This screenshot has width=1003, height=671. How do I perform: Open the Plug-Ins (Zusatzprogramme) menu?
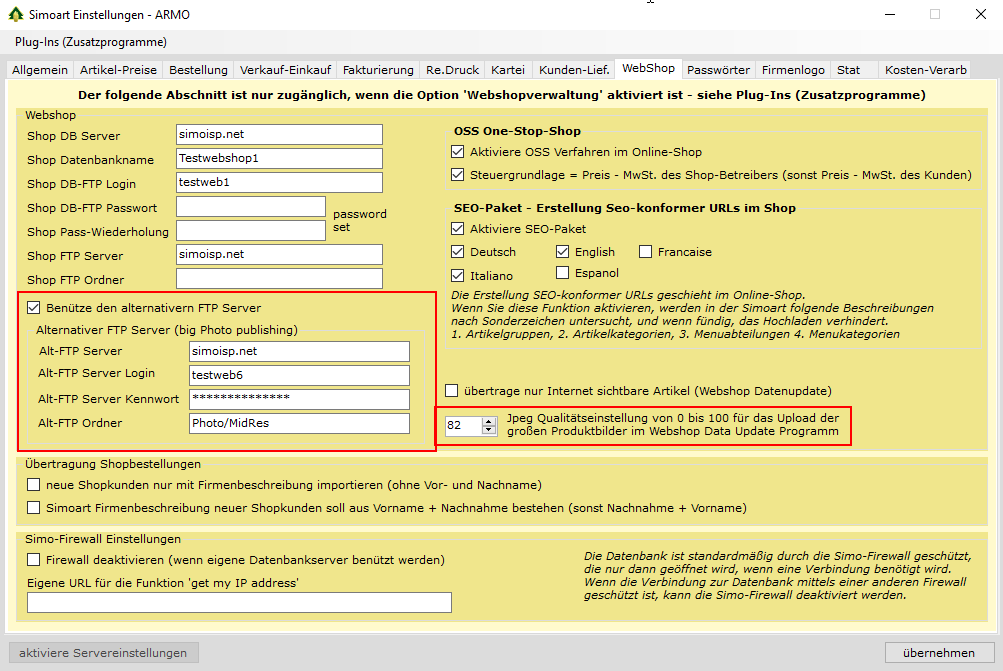point(90,42)
